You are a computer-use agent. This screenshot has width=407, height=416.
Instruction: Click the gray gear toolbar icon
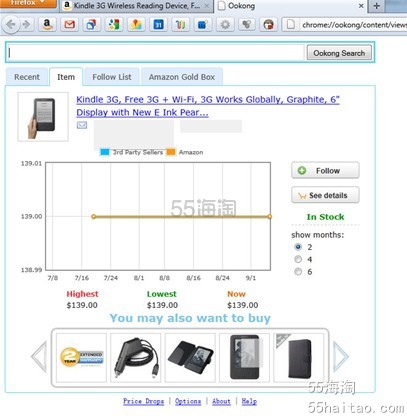225,25
